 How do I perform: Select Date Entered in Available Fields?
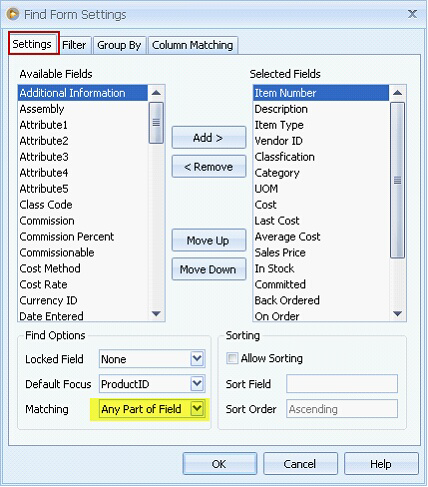tap(83, 316)
